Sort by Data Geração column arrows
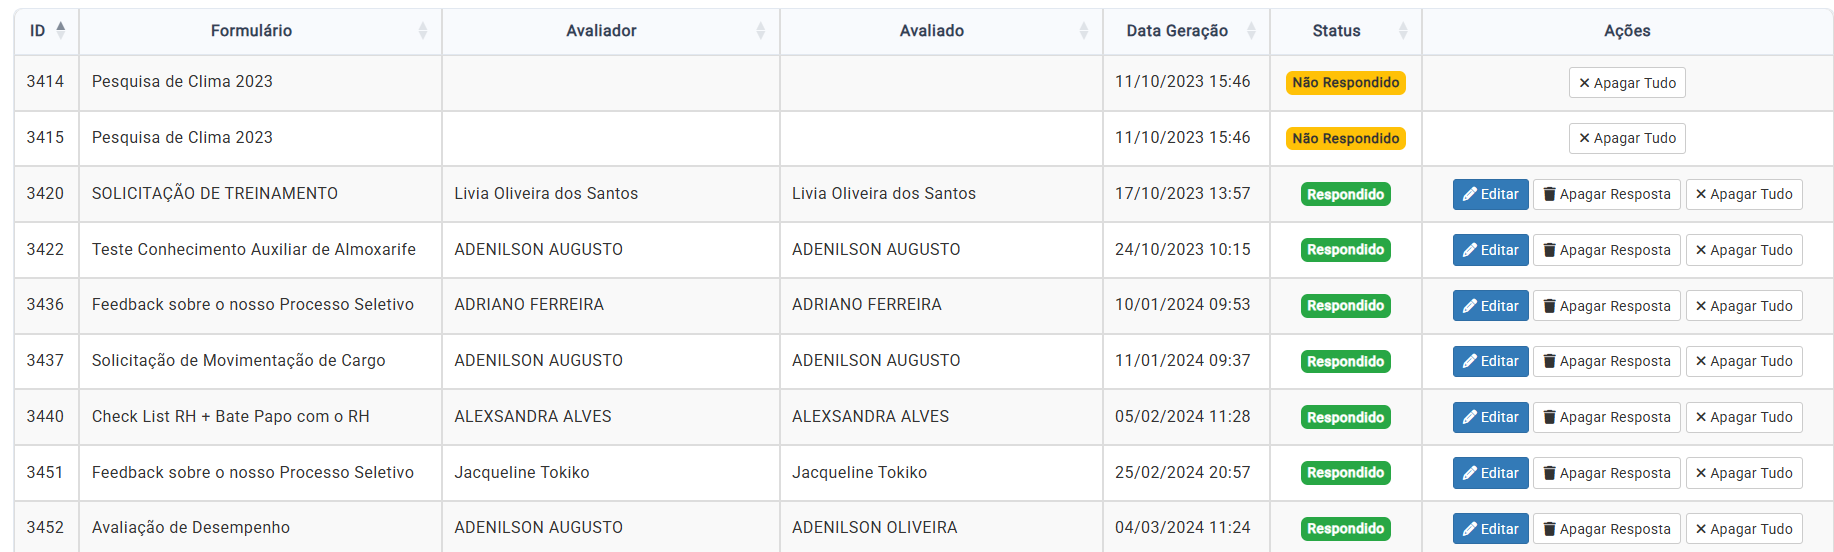 [1250, 31]
